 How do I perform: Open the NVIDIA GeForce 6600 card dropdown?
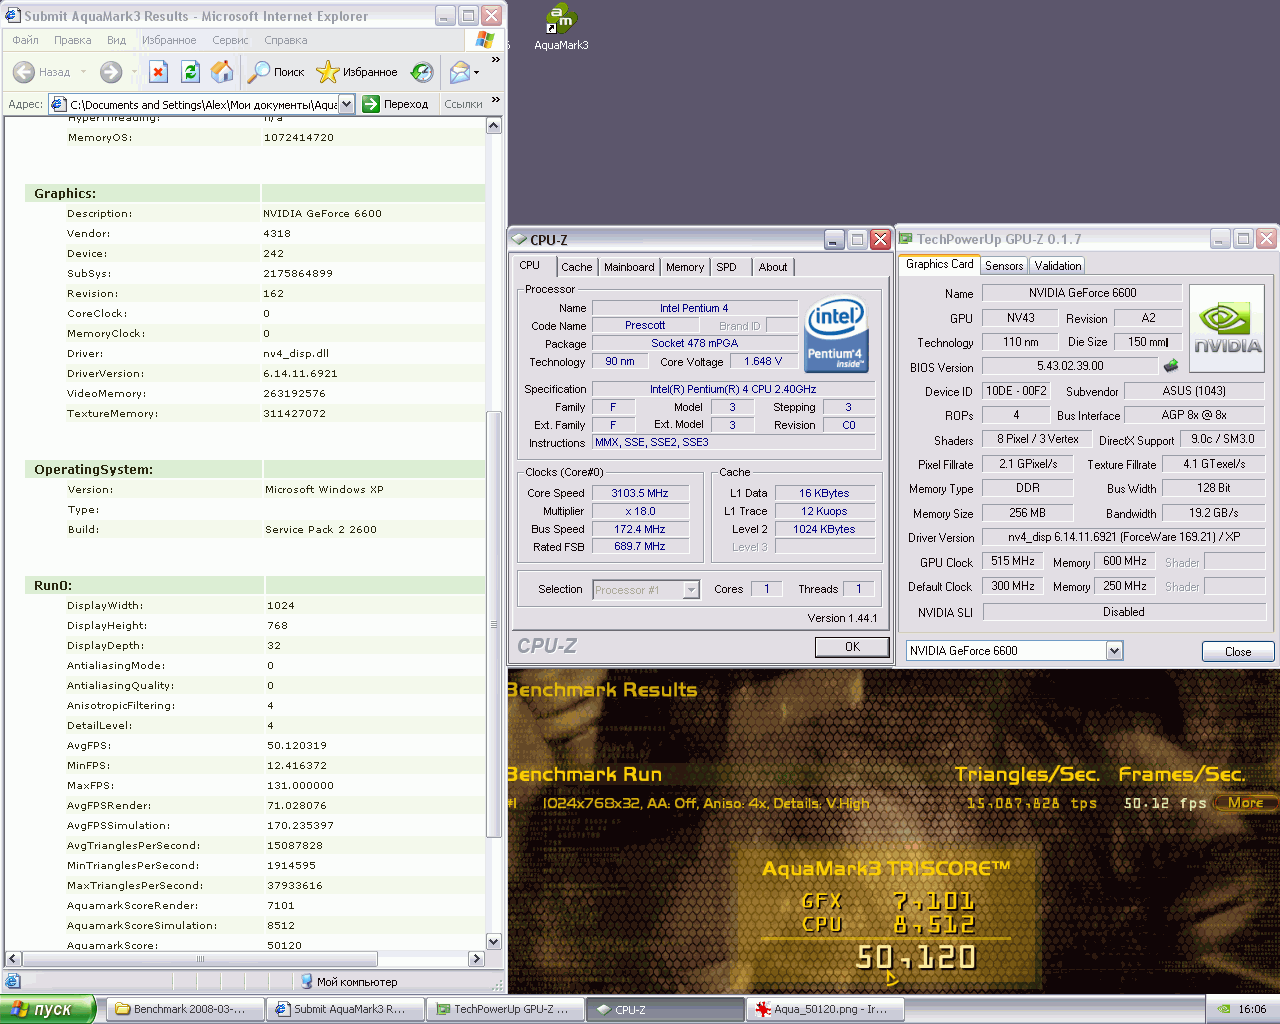(1114, 651)
